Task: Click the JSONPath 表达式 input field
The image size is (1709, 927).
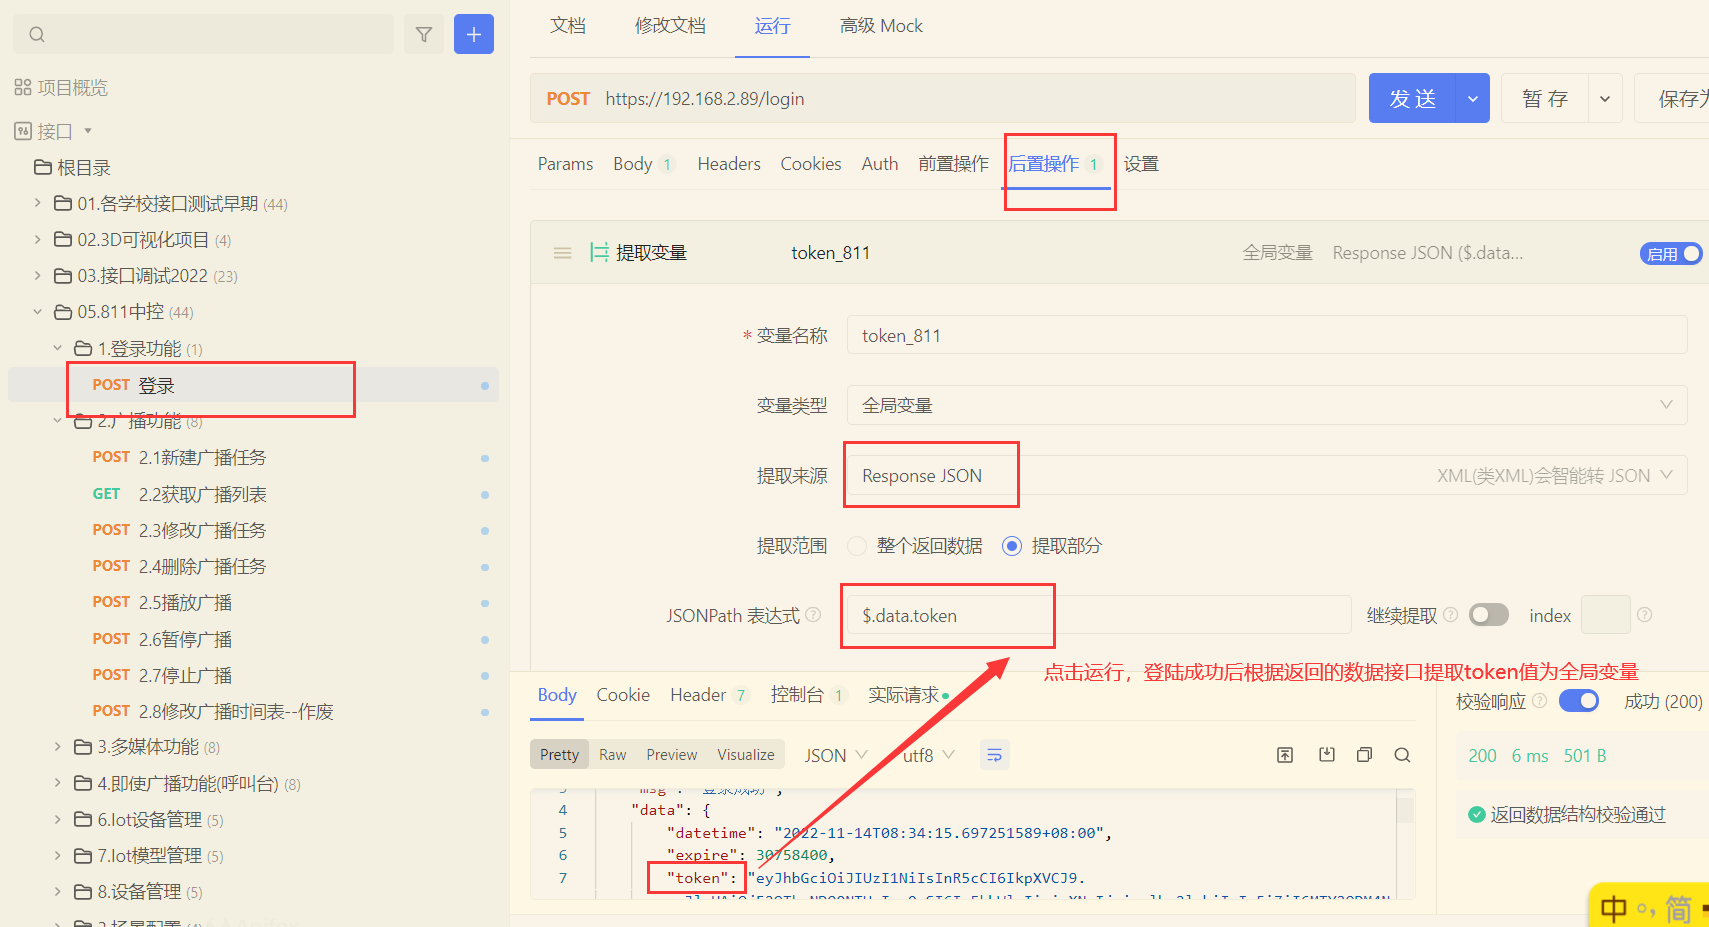Action: pyautogui.click(x=1099, y=615)
